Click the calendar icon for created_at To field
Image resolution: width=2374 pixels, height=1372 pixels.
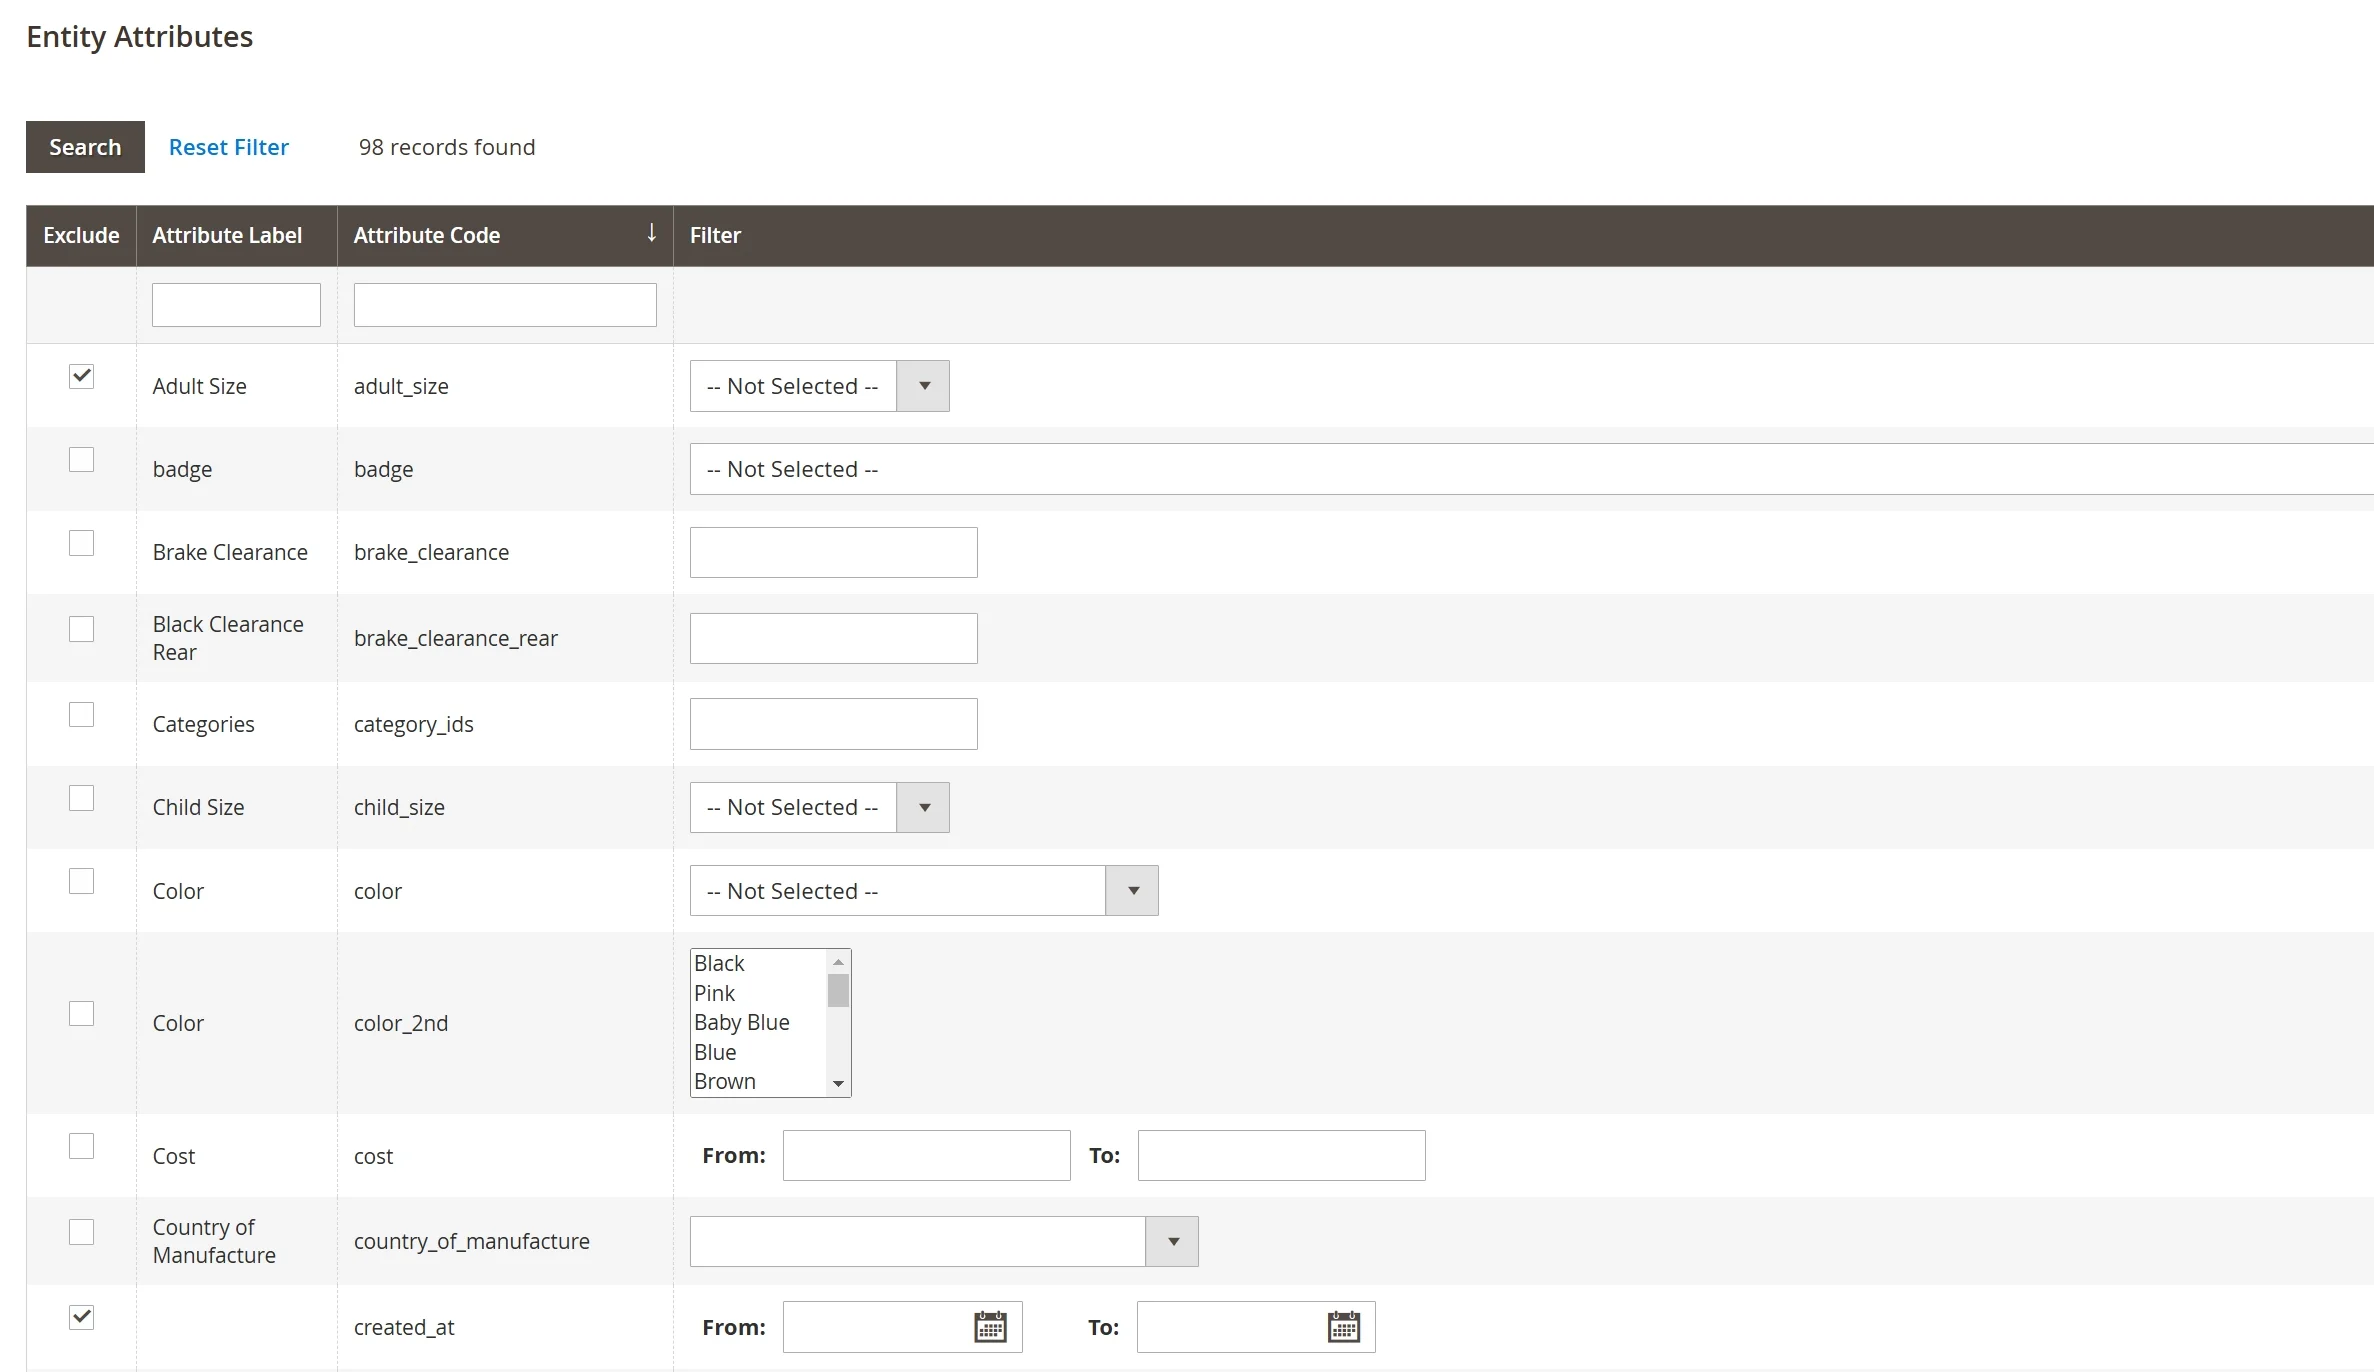tap(1344, 1326)
